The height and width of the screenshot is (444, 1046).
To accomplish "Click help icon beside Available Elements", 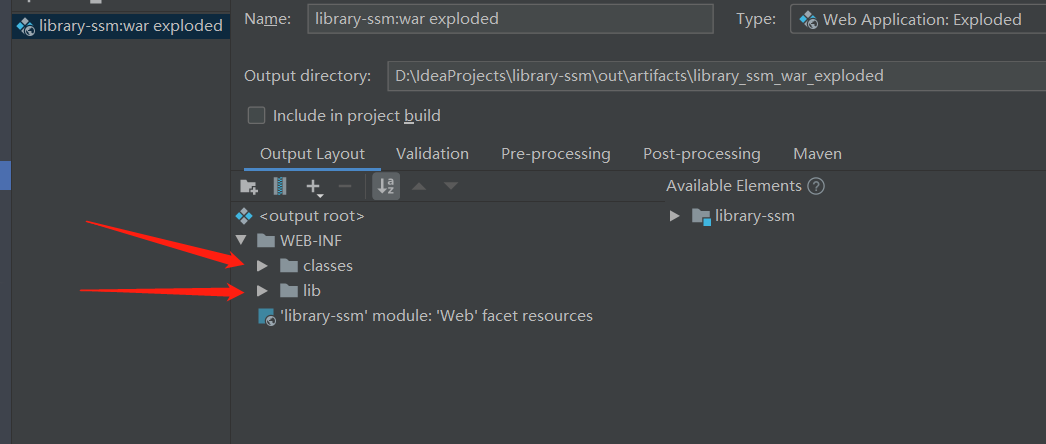I will [x=816, y=186].
